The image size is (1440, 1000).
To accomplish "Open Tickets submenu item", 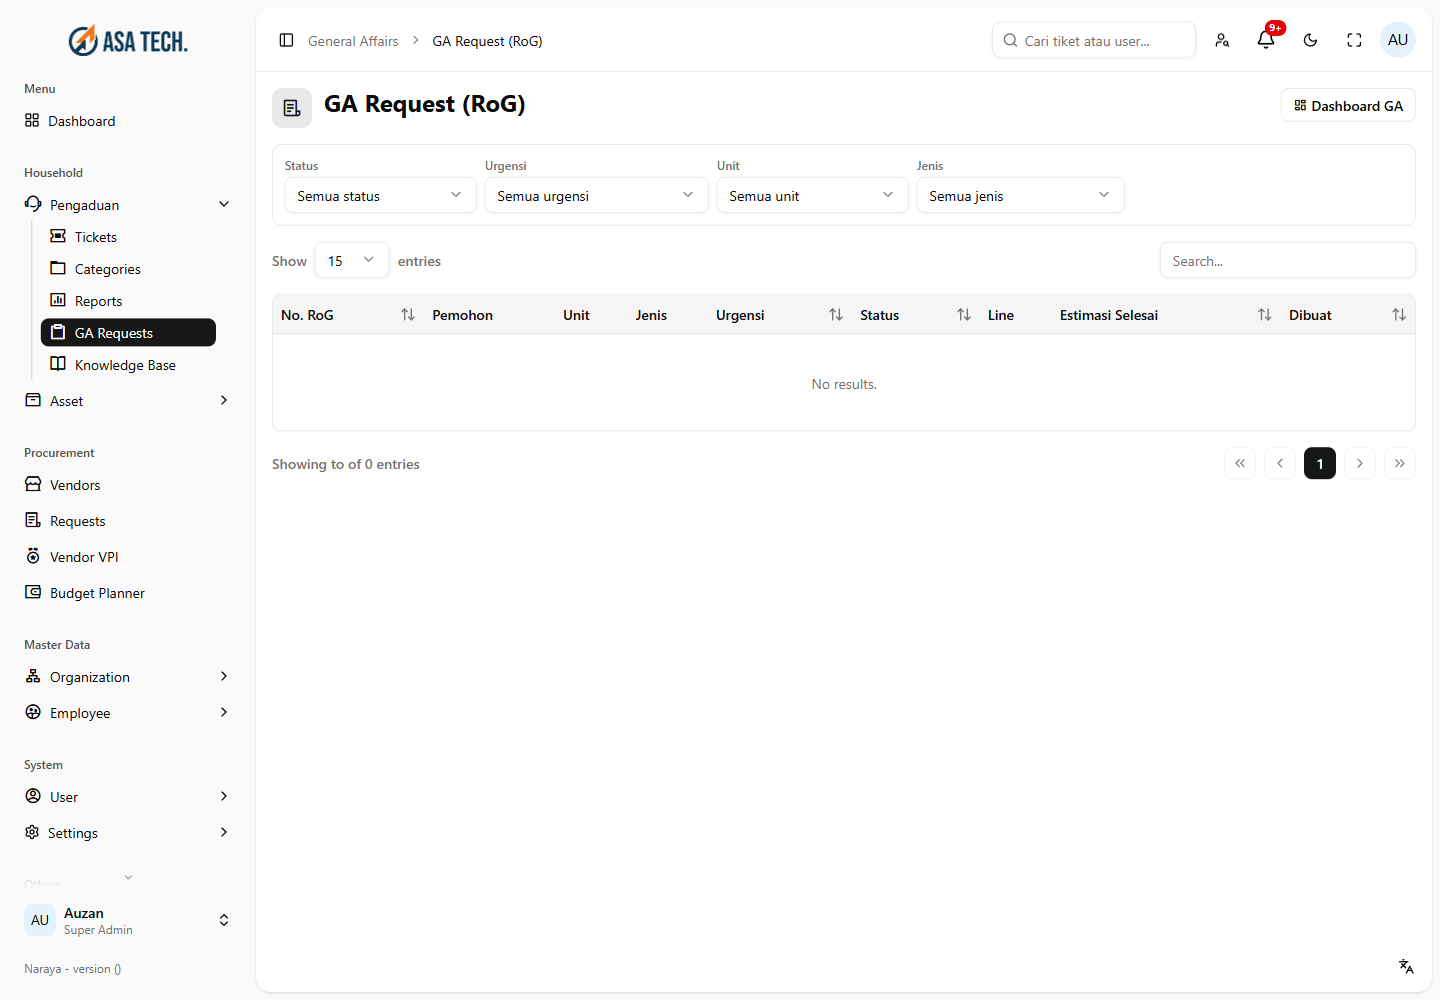I will pos(128,237).
